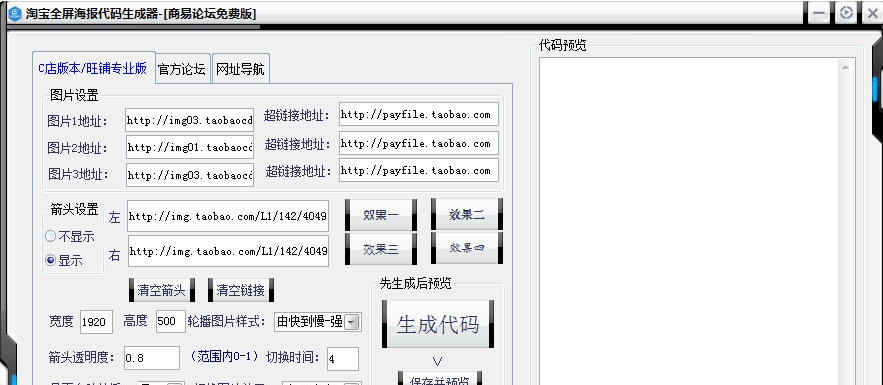Focus the 超链接地址 field in 图片3 row
The height and width of the screenshot is (385, 883).
tap(418, 170)
